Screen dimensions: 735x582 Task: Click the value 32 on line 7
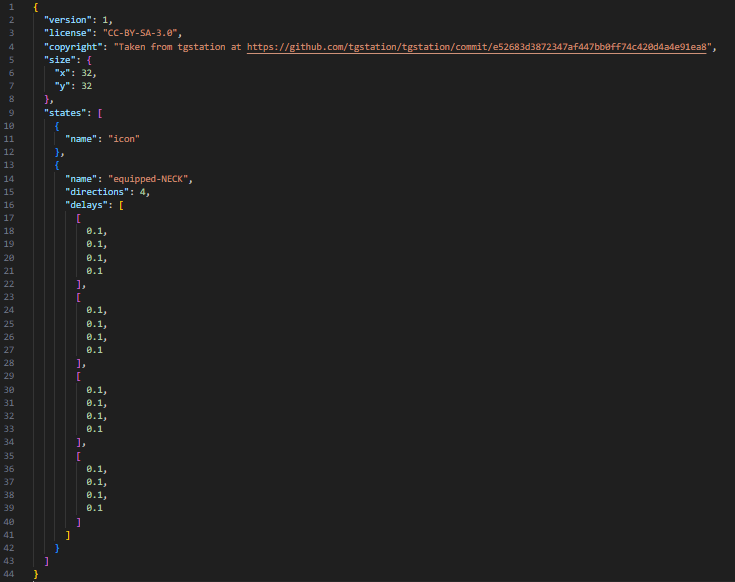click(87, 86)
